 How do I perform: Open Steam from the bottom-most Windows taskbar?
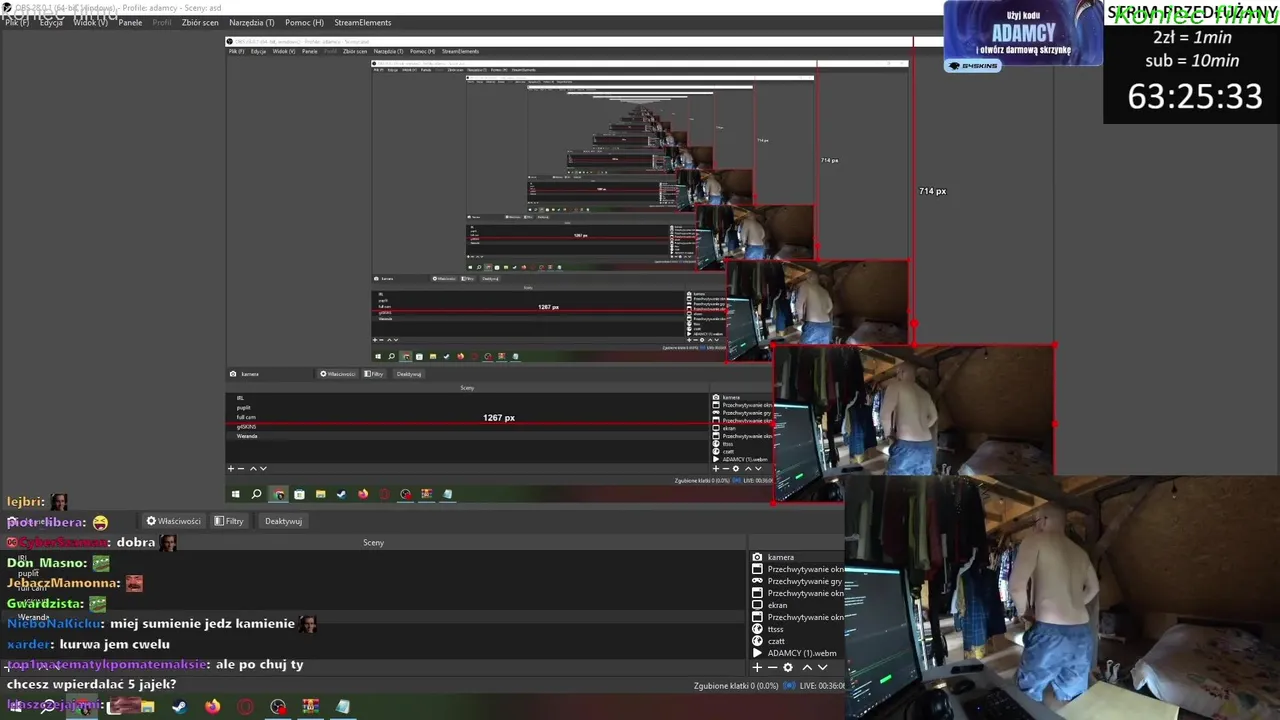[x=180, y=706]
